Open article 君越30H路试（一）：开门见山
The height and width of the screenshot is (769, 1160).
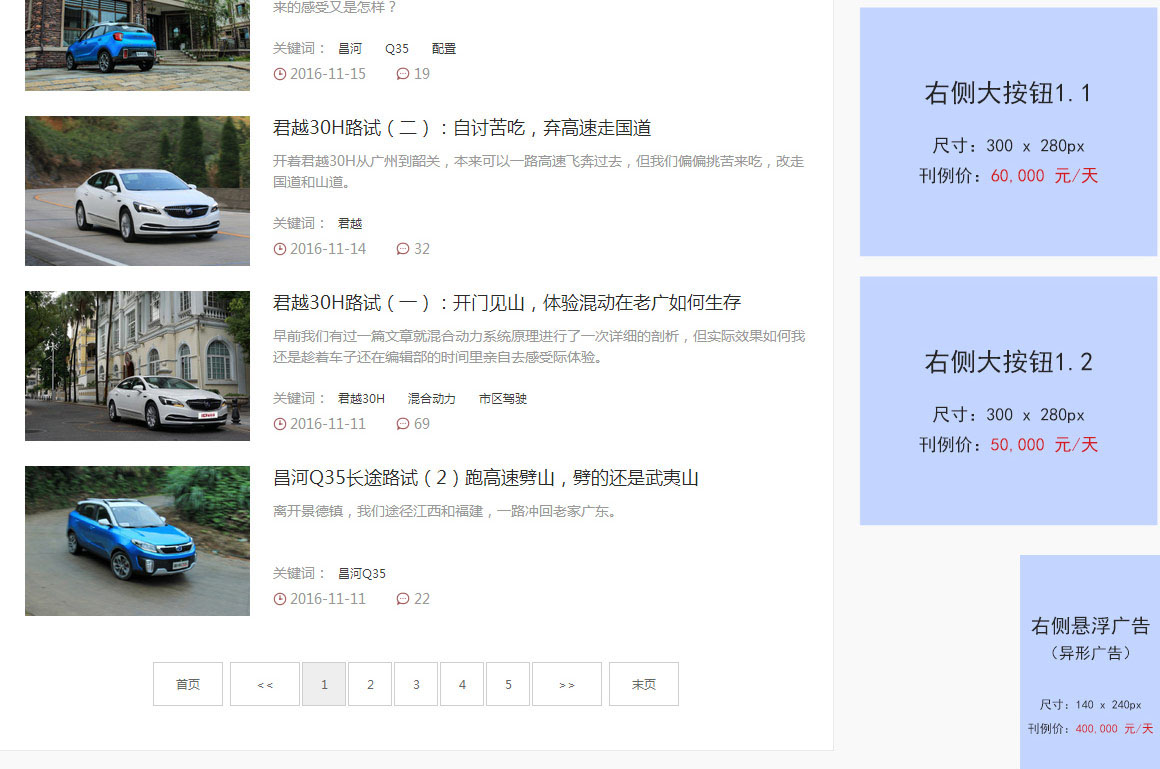point(507,303)
